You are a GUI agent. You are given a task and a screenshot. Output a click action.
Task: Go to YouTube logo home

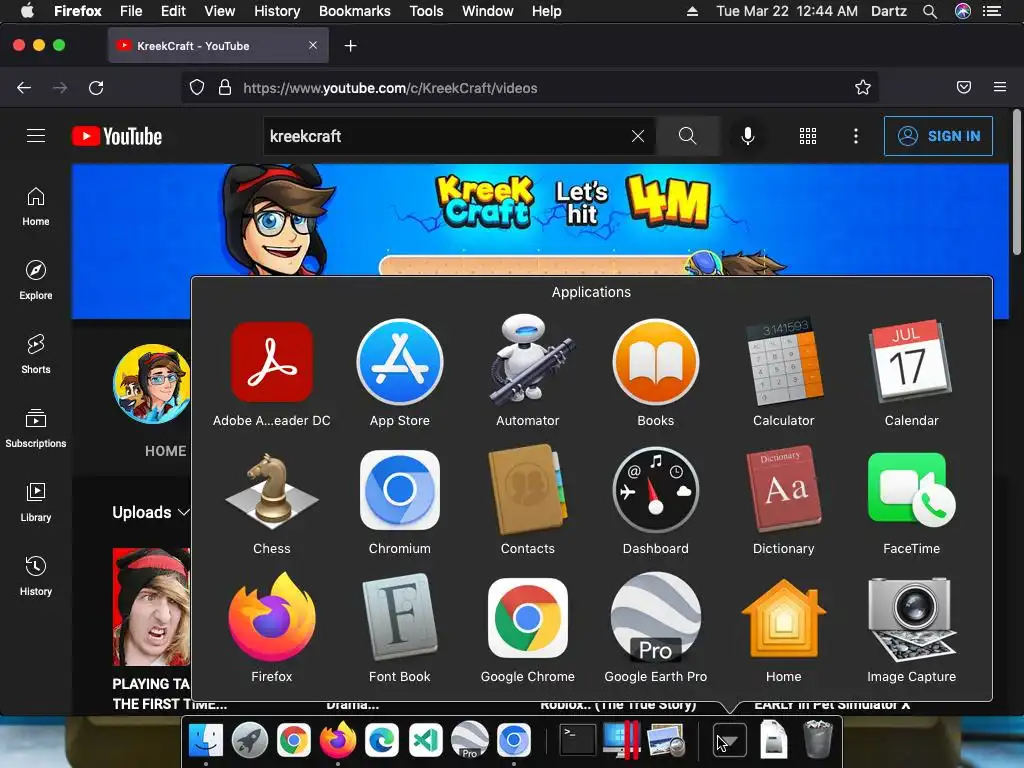tap(117, 136)
